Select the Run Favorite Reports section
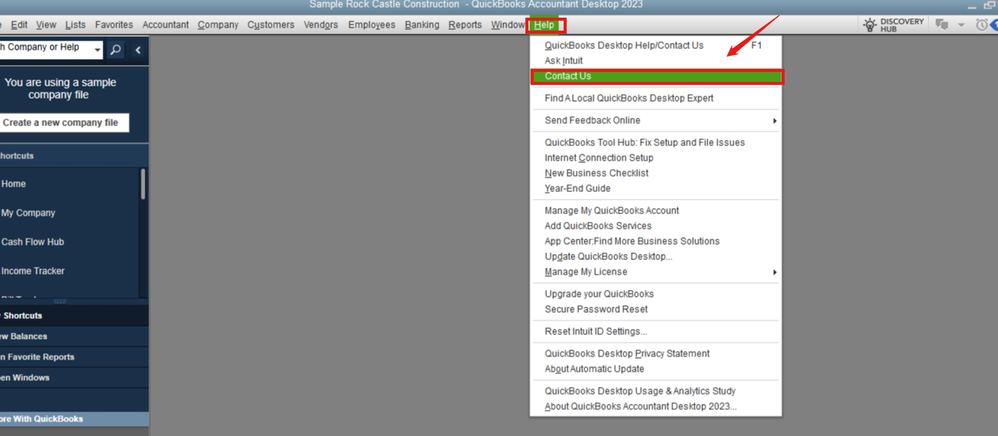 coord(74,357)
